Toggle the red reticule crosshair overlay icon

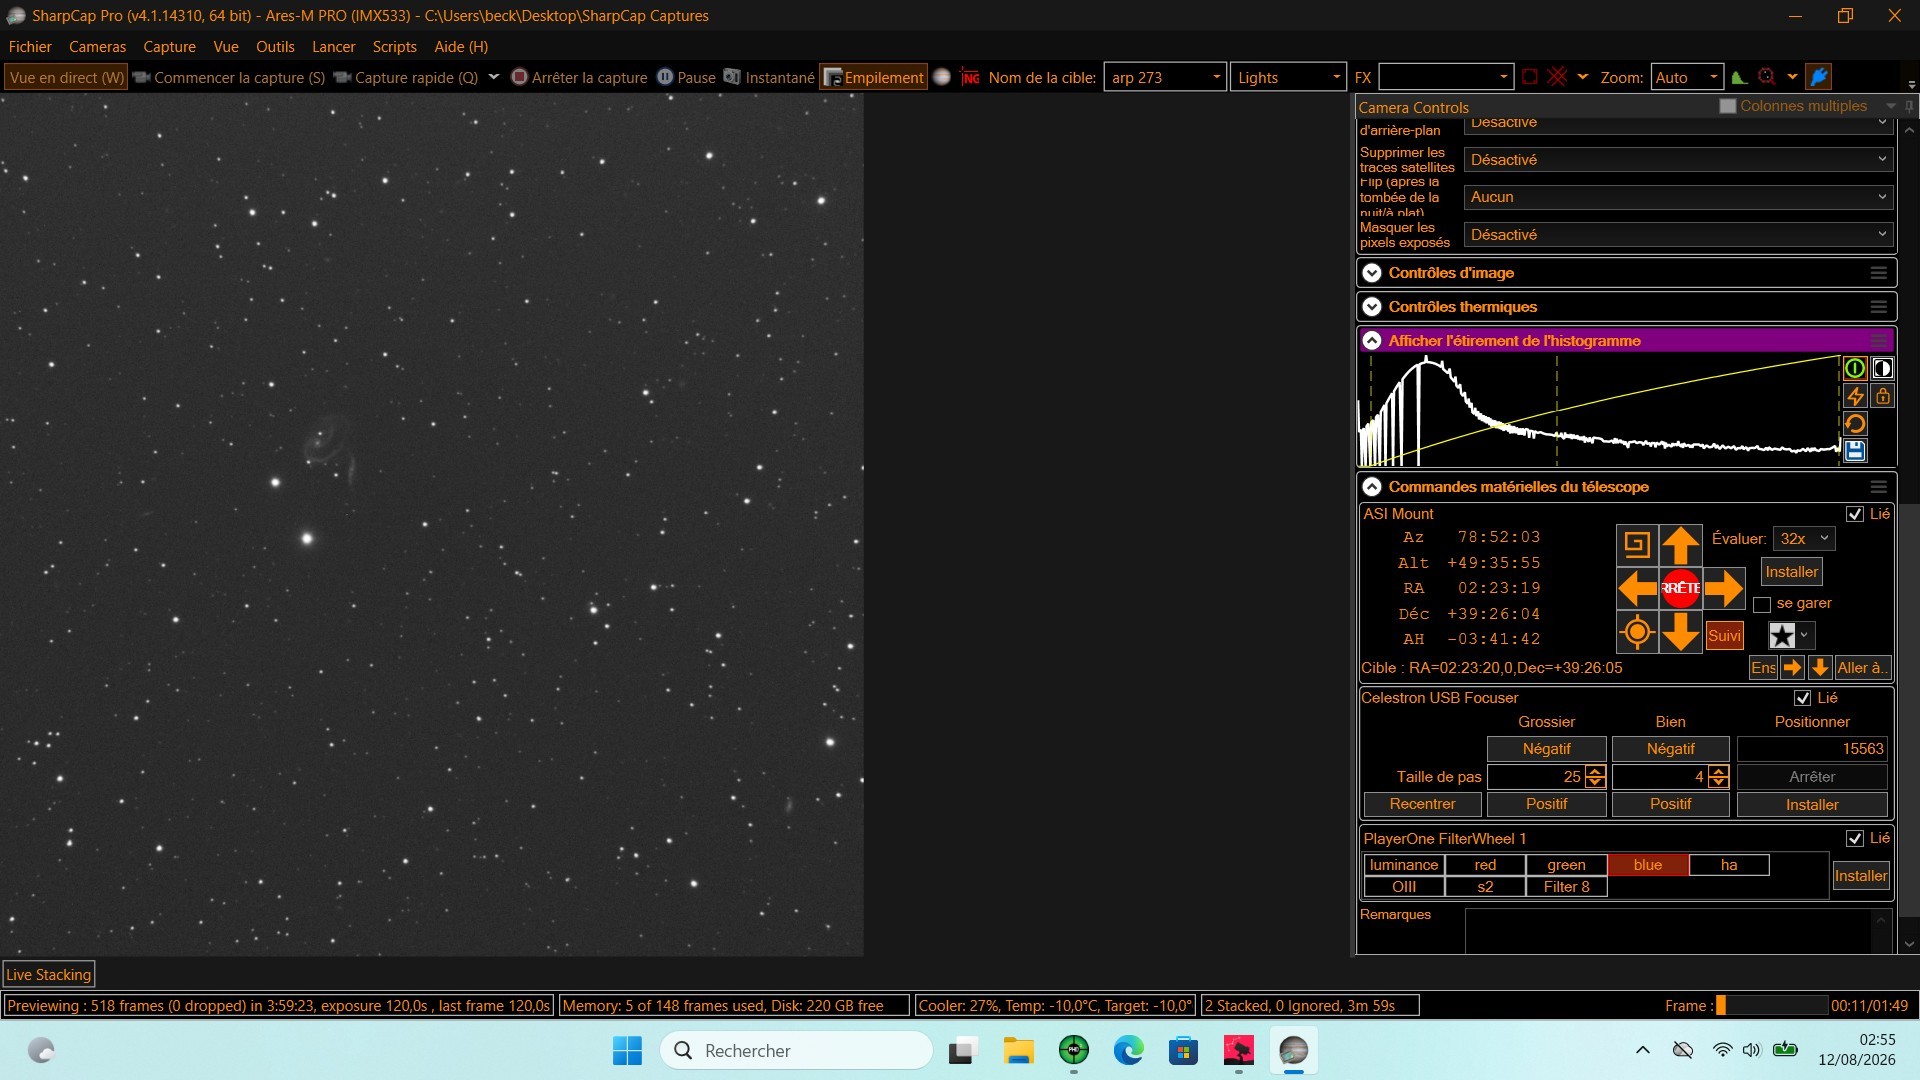tap(1557, 77)
